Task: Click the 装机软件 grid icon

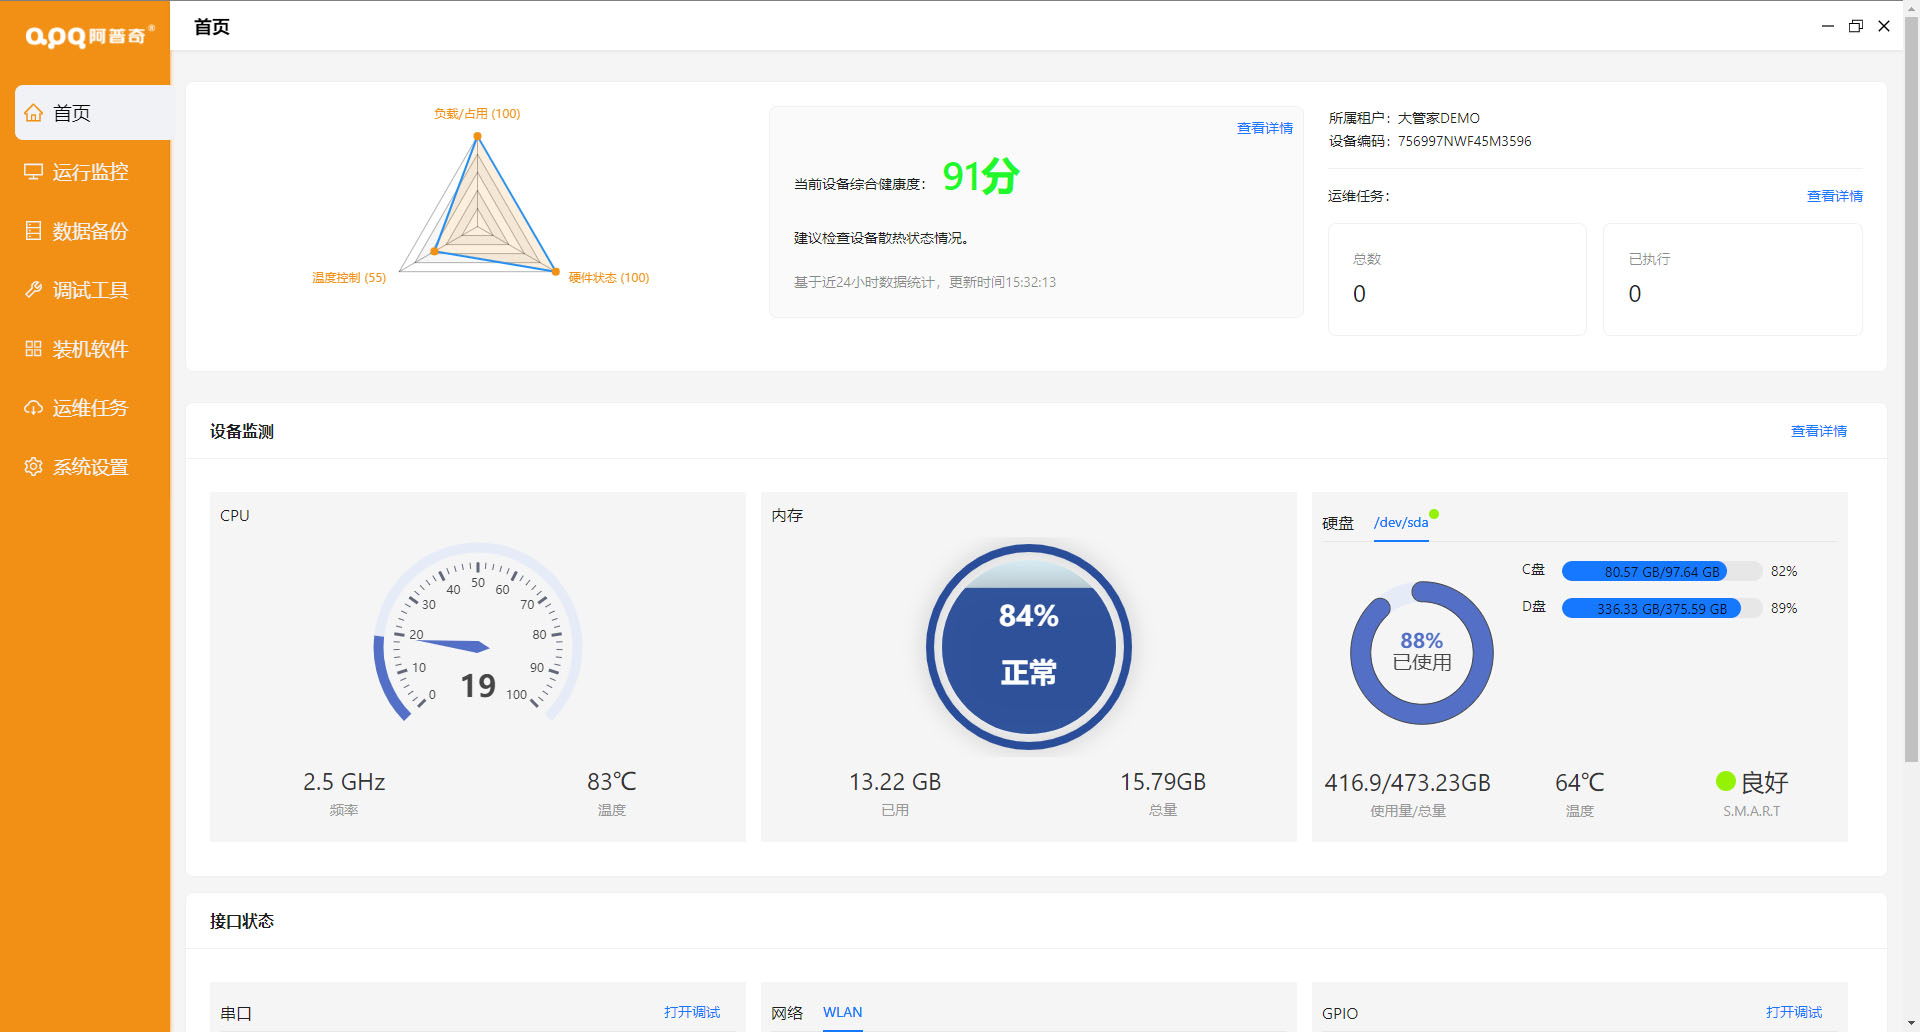Action: 34,349
